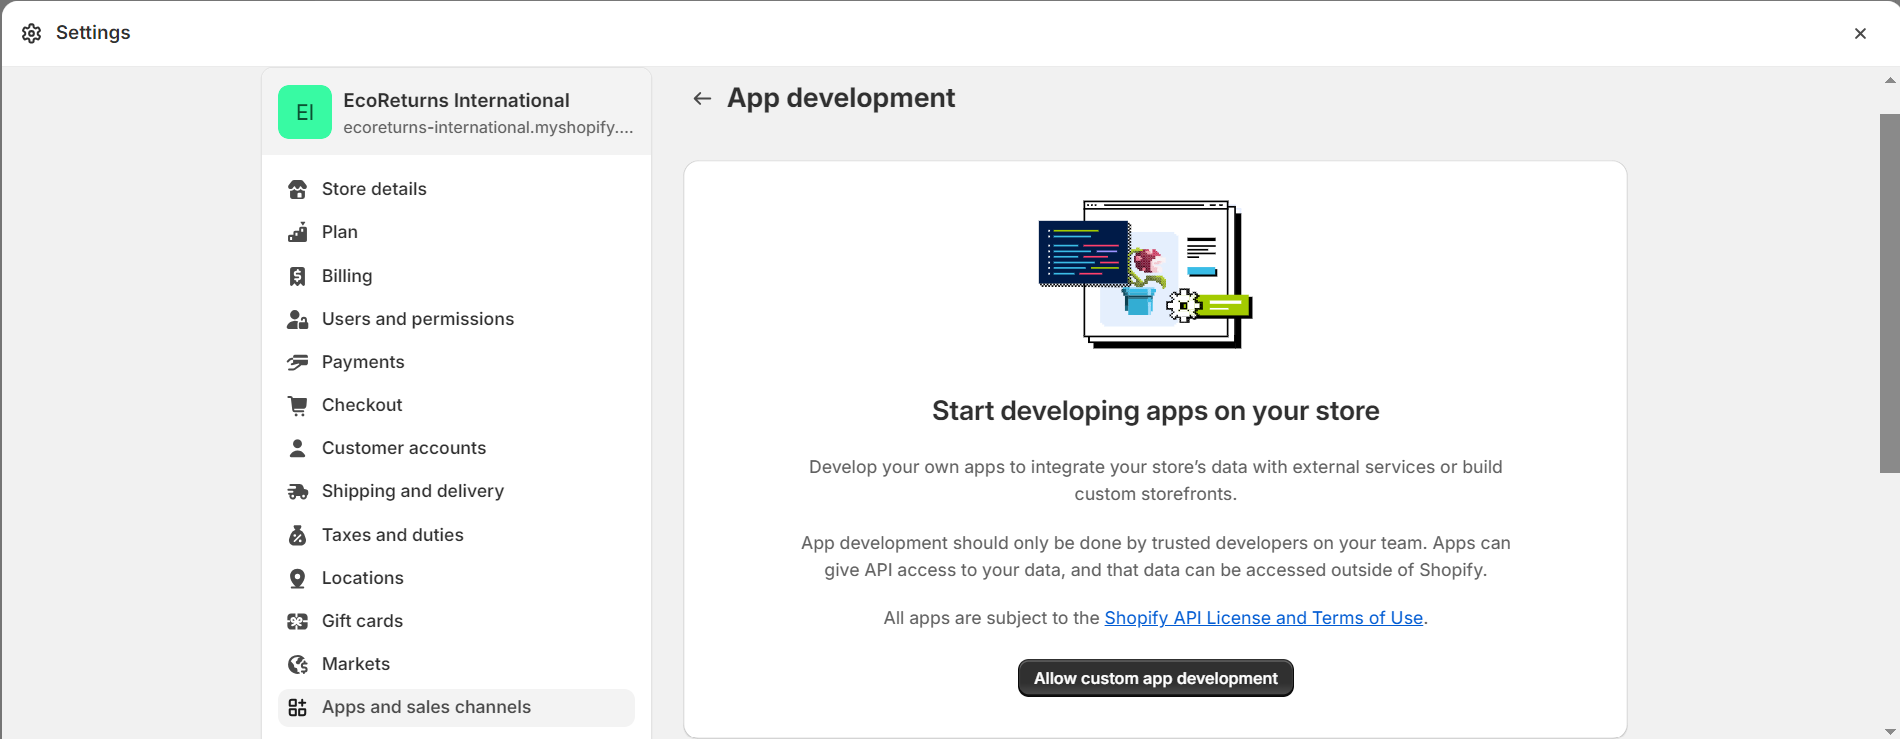Select Taxes and duties in sidebar
Viewport: 1900px width, 739px height.
point(392,535)
